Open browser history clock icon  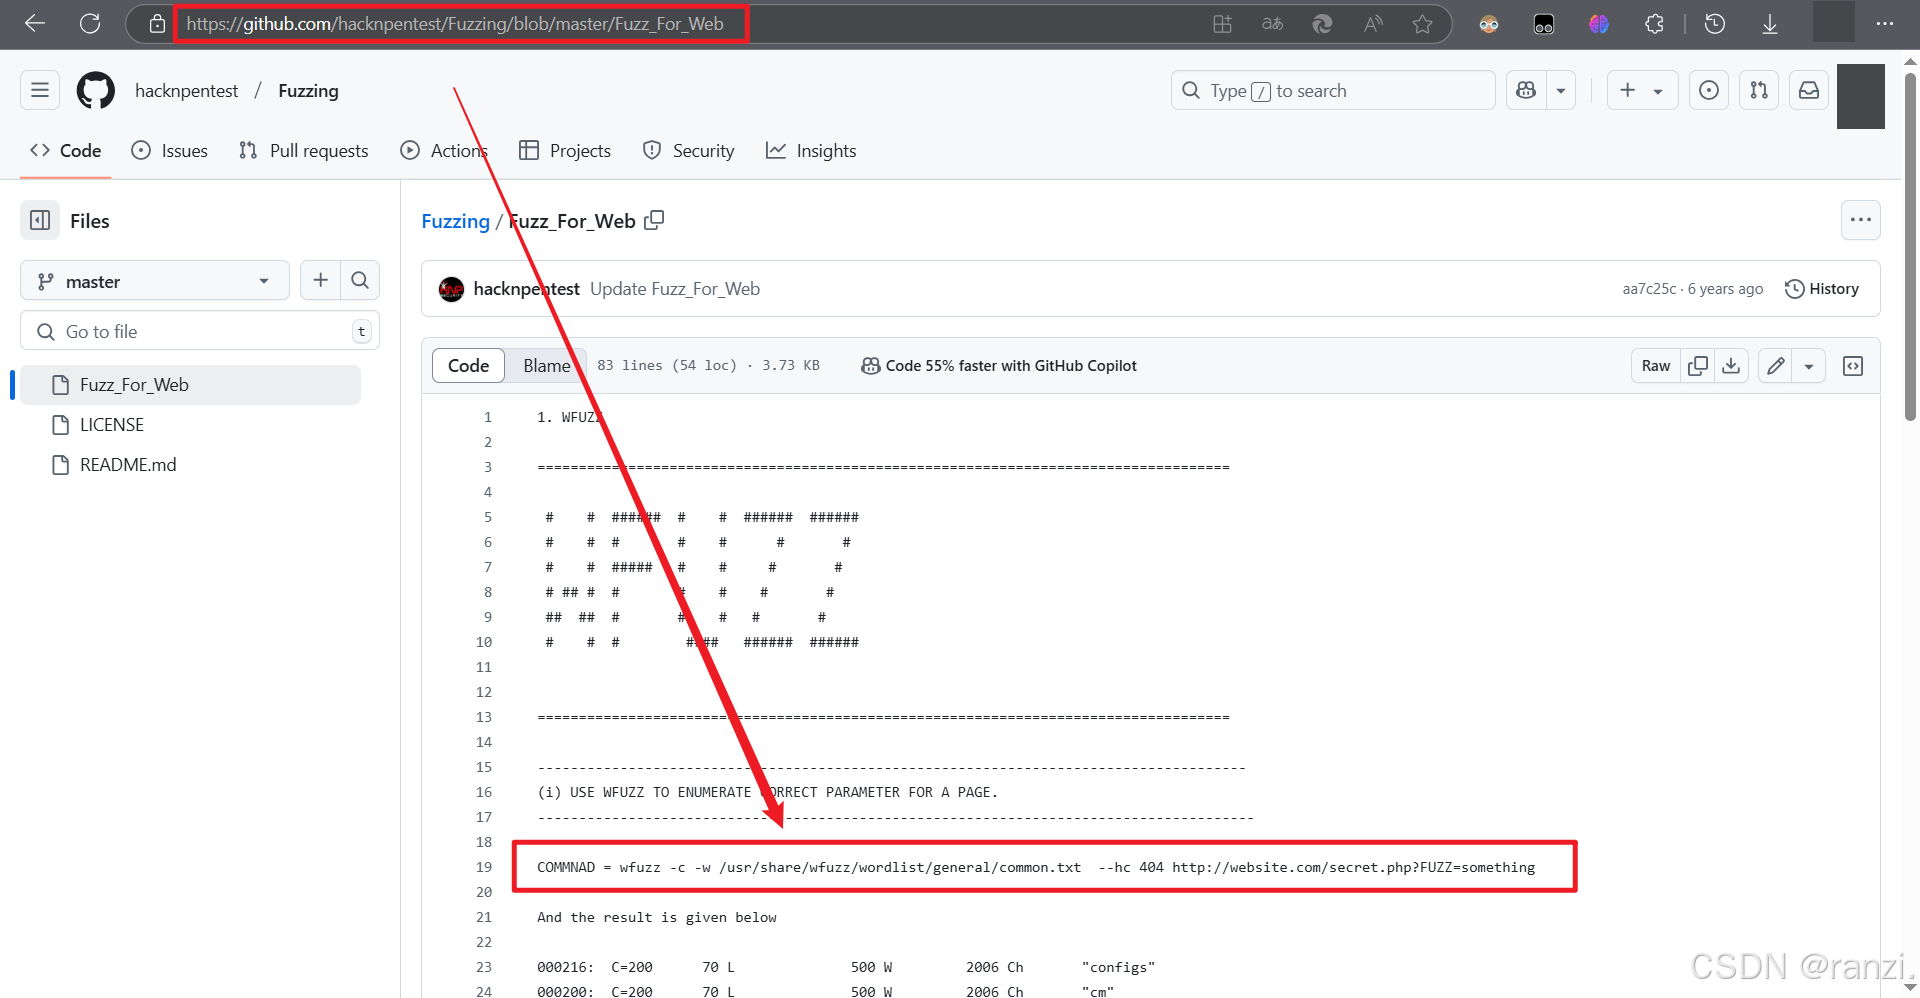[1715, 24]
